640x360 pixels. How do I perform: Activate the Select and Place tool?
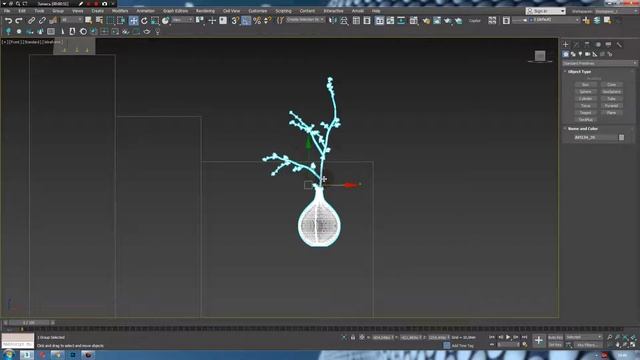coord(165,20)
